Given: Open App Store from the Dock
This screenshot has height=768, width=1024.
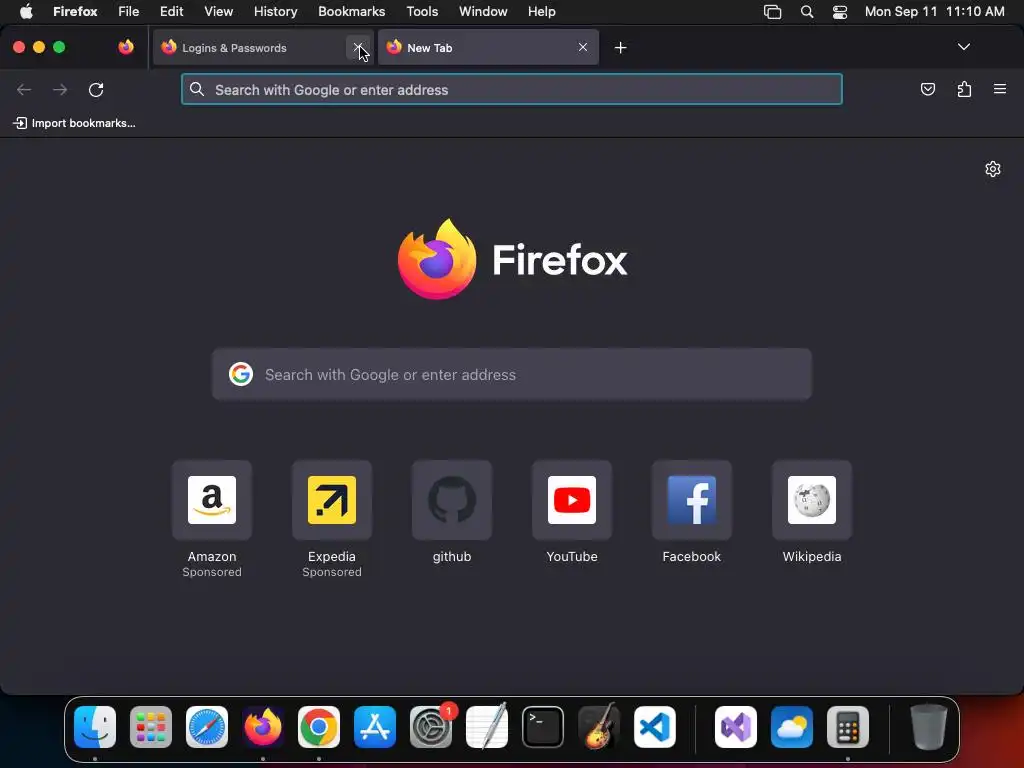Looking at the screenshot, I should pyautogui.click(x=375, y=727).
